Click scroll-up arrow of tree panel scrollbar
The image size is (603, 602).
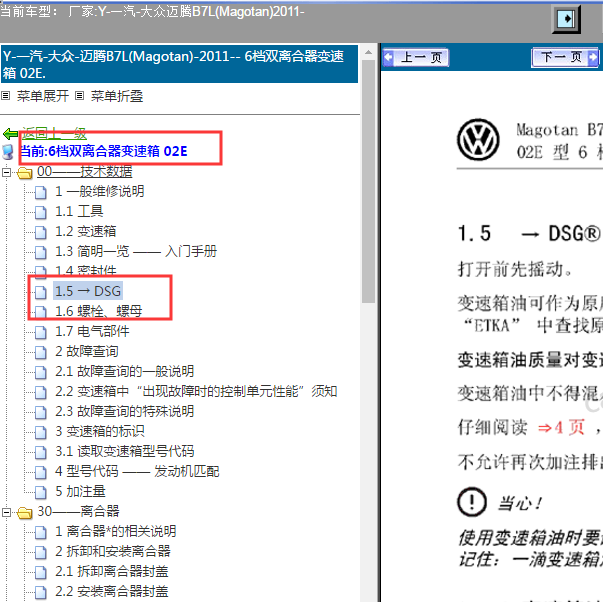point(368,52)
